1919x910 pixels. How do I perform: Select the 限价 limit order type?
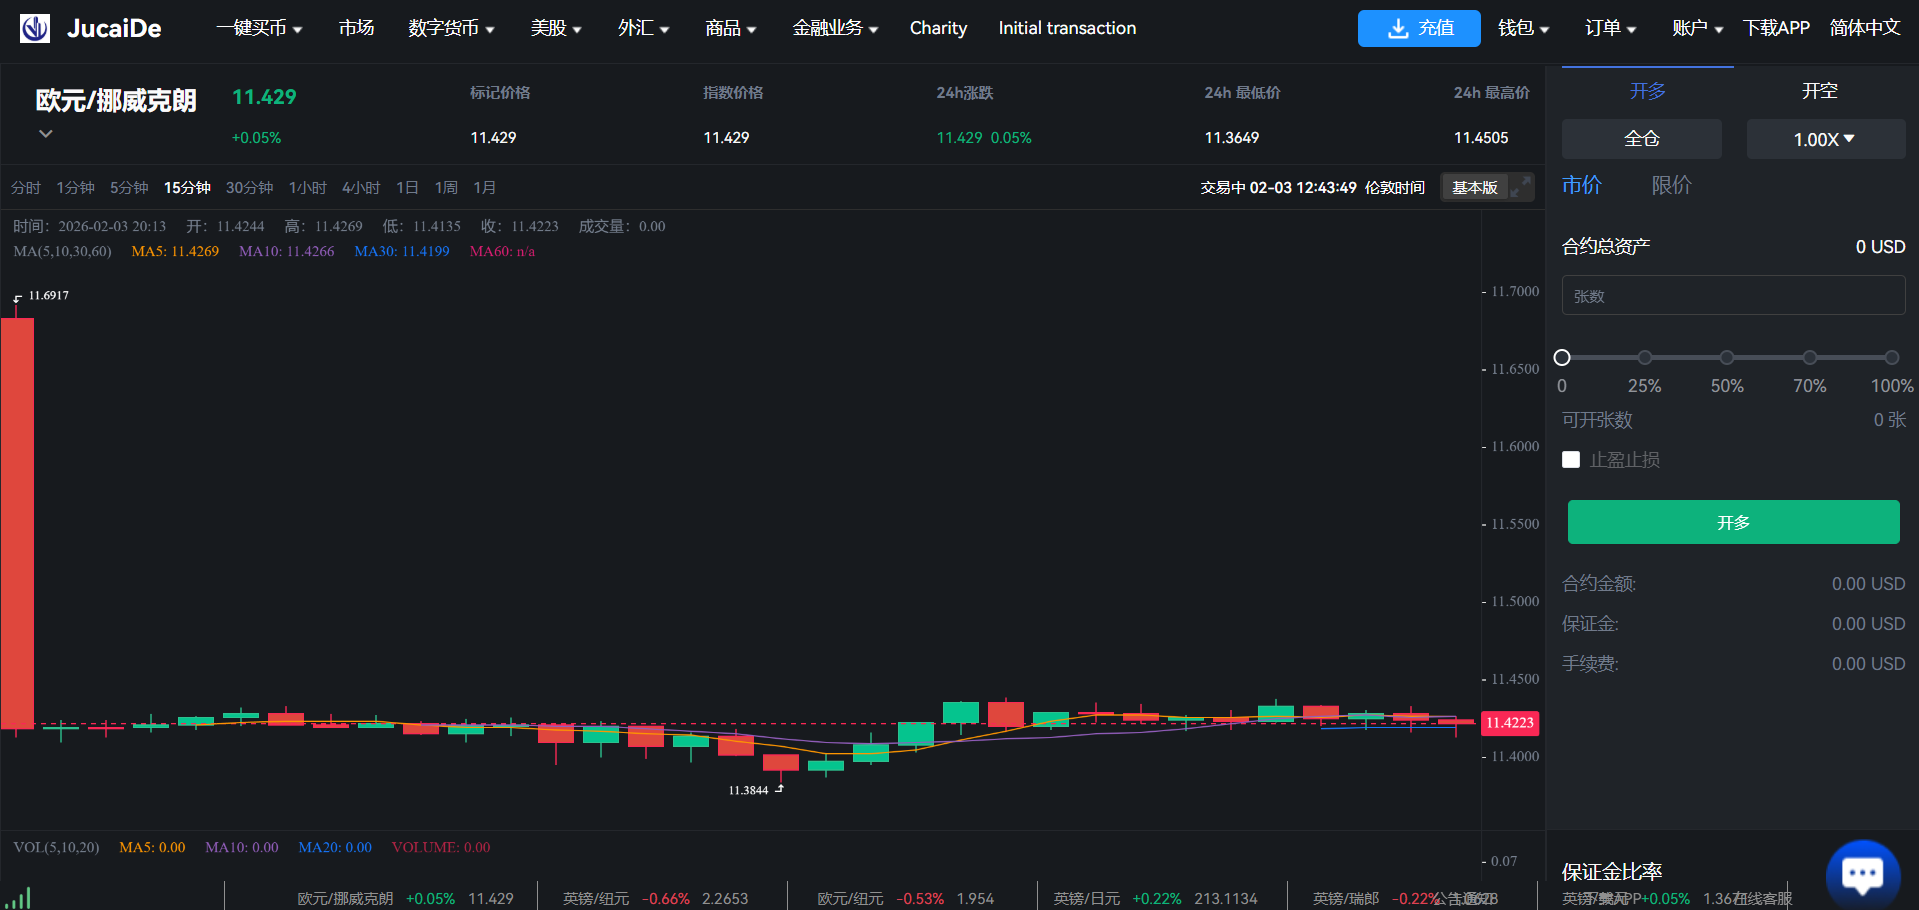pyautogui.click(x=1671, y=185)
